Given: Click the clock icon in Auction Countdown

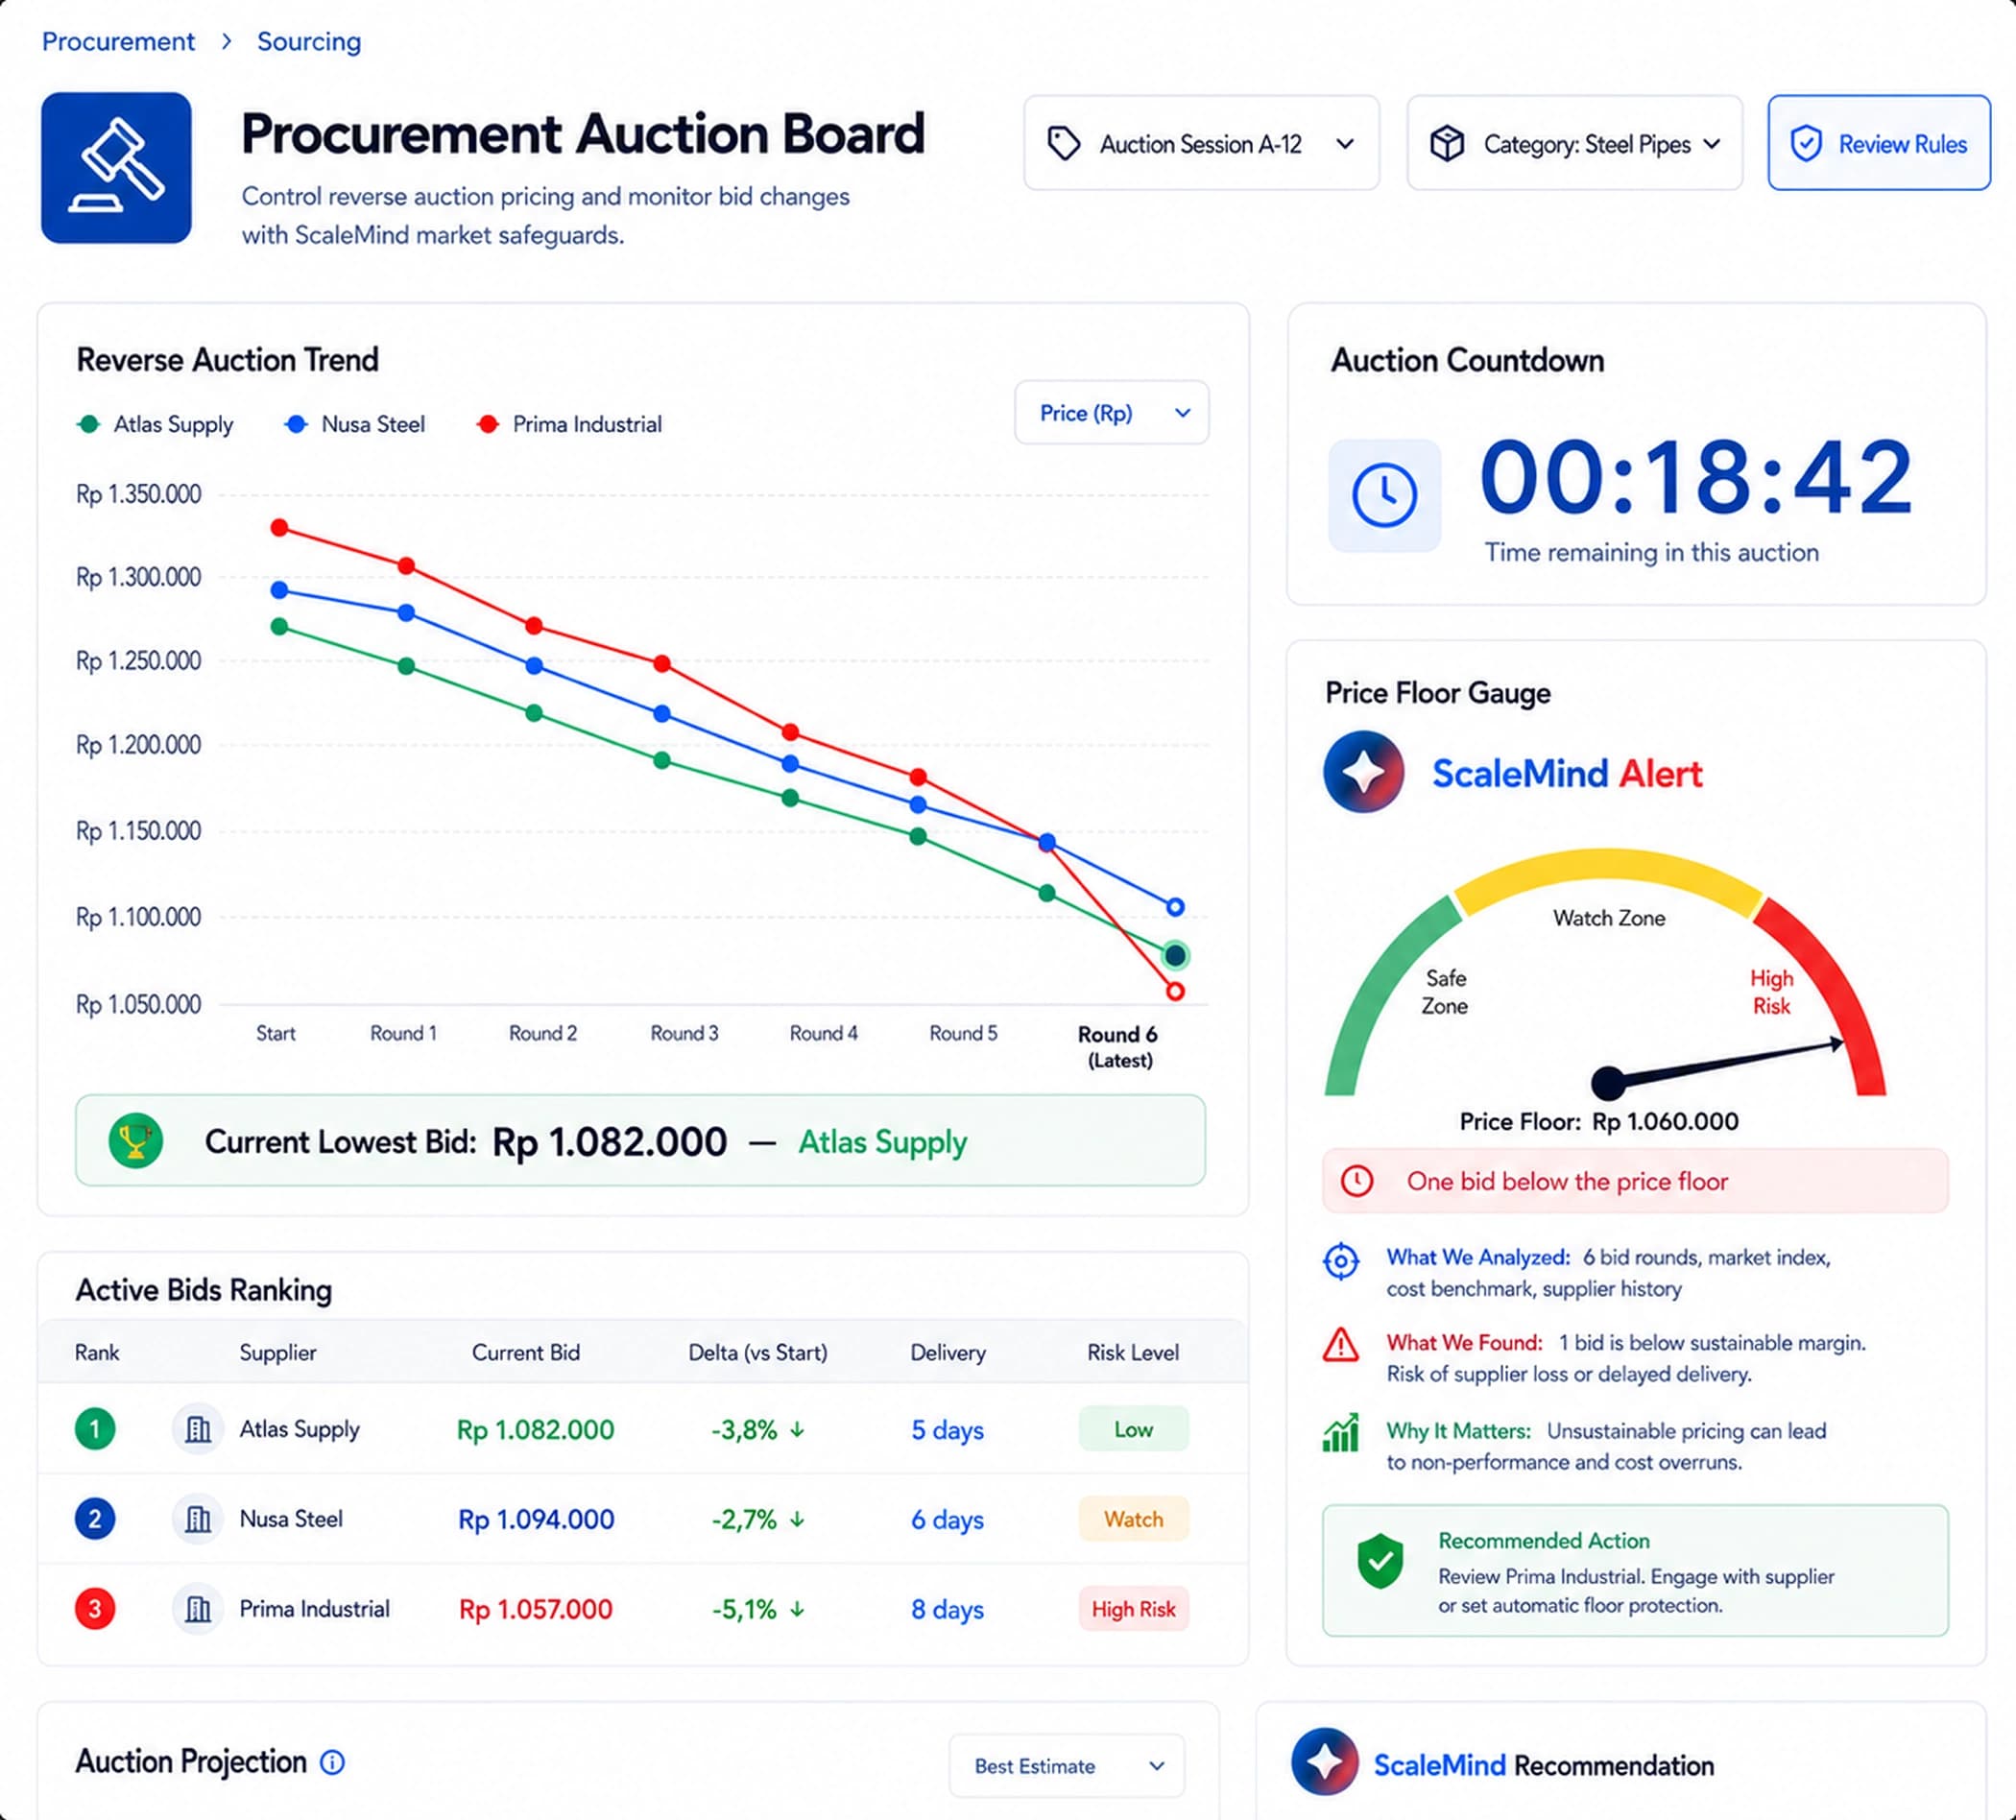Looking at the screenshot, I should [x=1384, y=495].
